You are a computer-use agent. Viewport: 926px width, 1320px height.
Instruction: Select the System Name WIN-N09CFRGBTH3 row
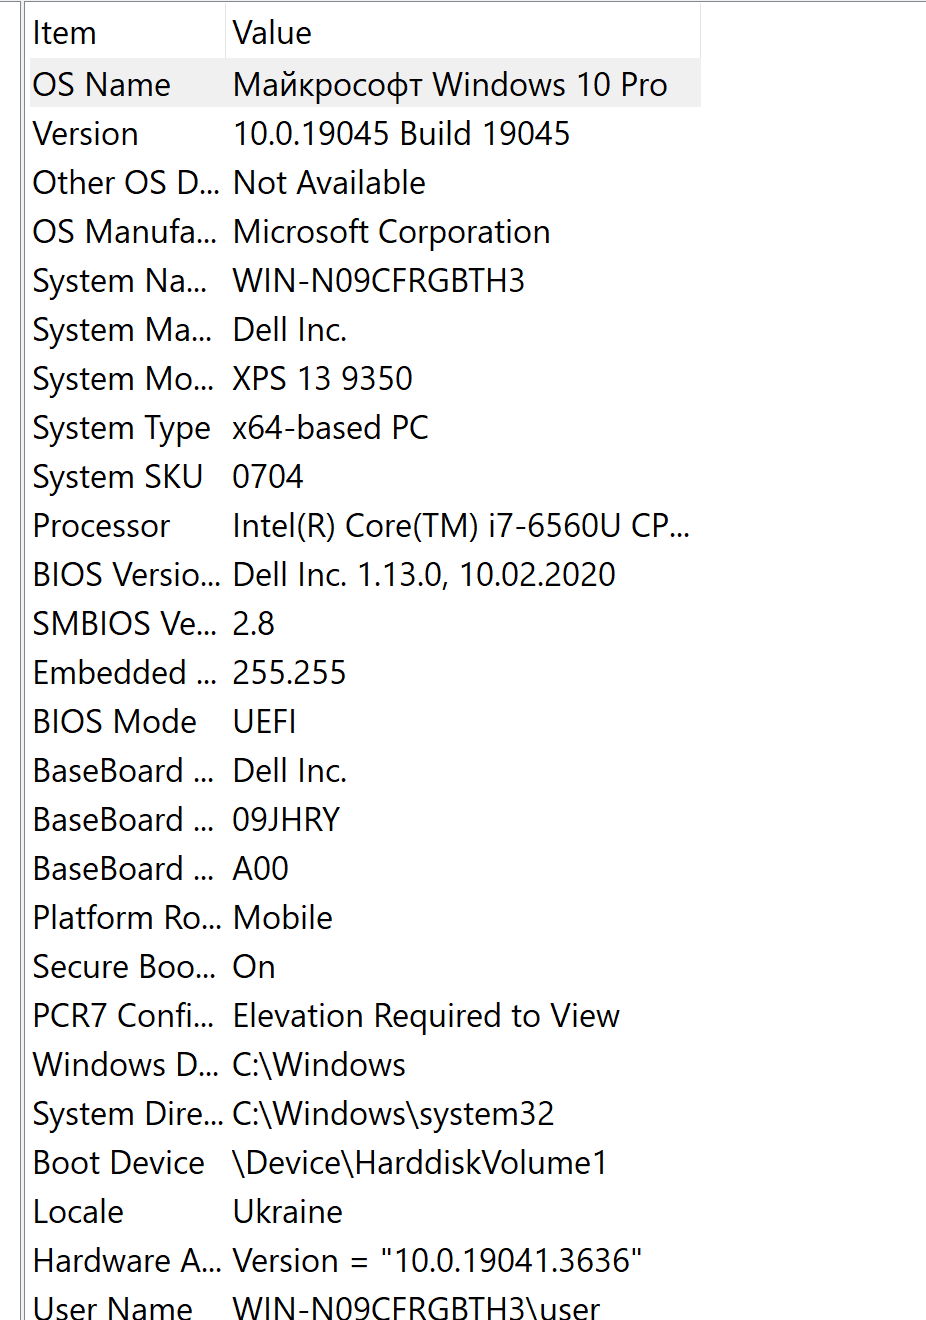365,280
